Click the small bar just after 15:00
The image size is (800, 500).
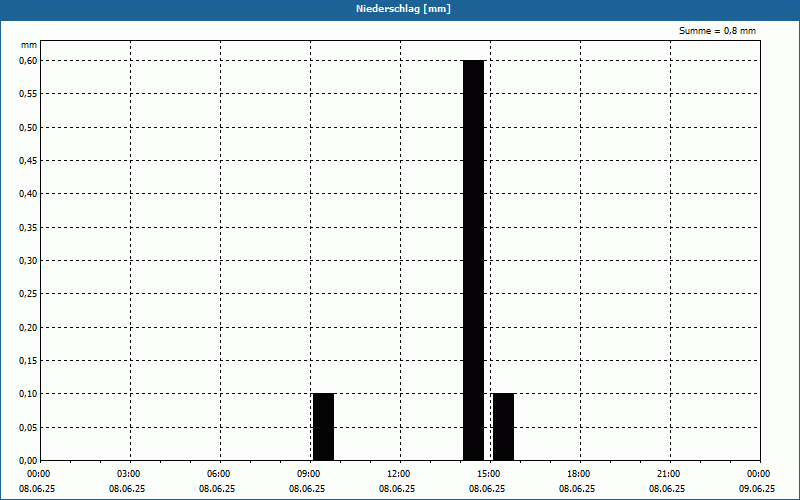click(x=503, y=427)
